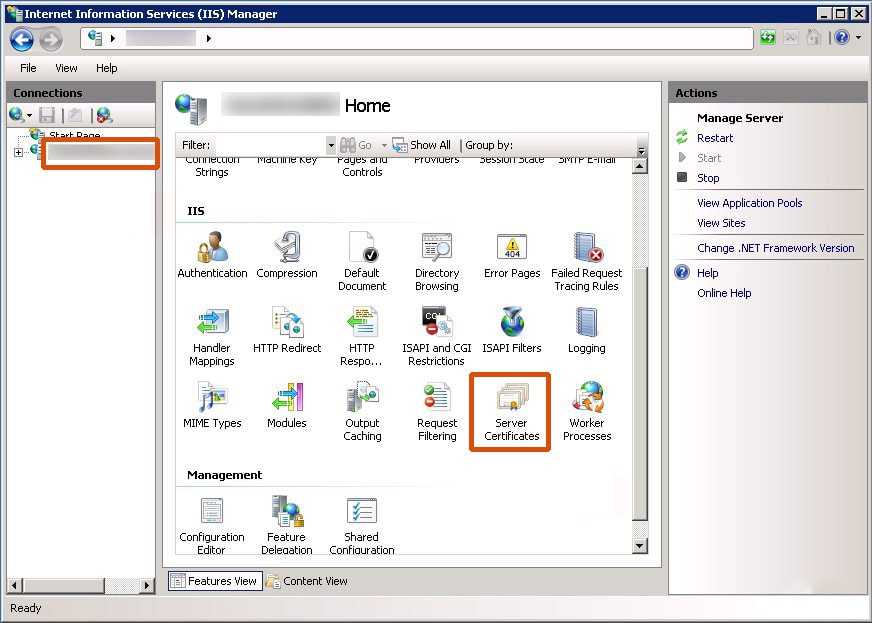Click the Back navigation arrow button
Image resolution: width=872 pixels, height=623 pixels.
tap(22, 39)
